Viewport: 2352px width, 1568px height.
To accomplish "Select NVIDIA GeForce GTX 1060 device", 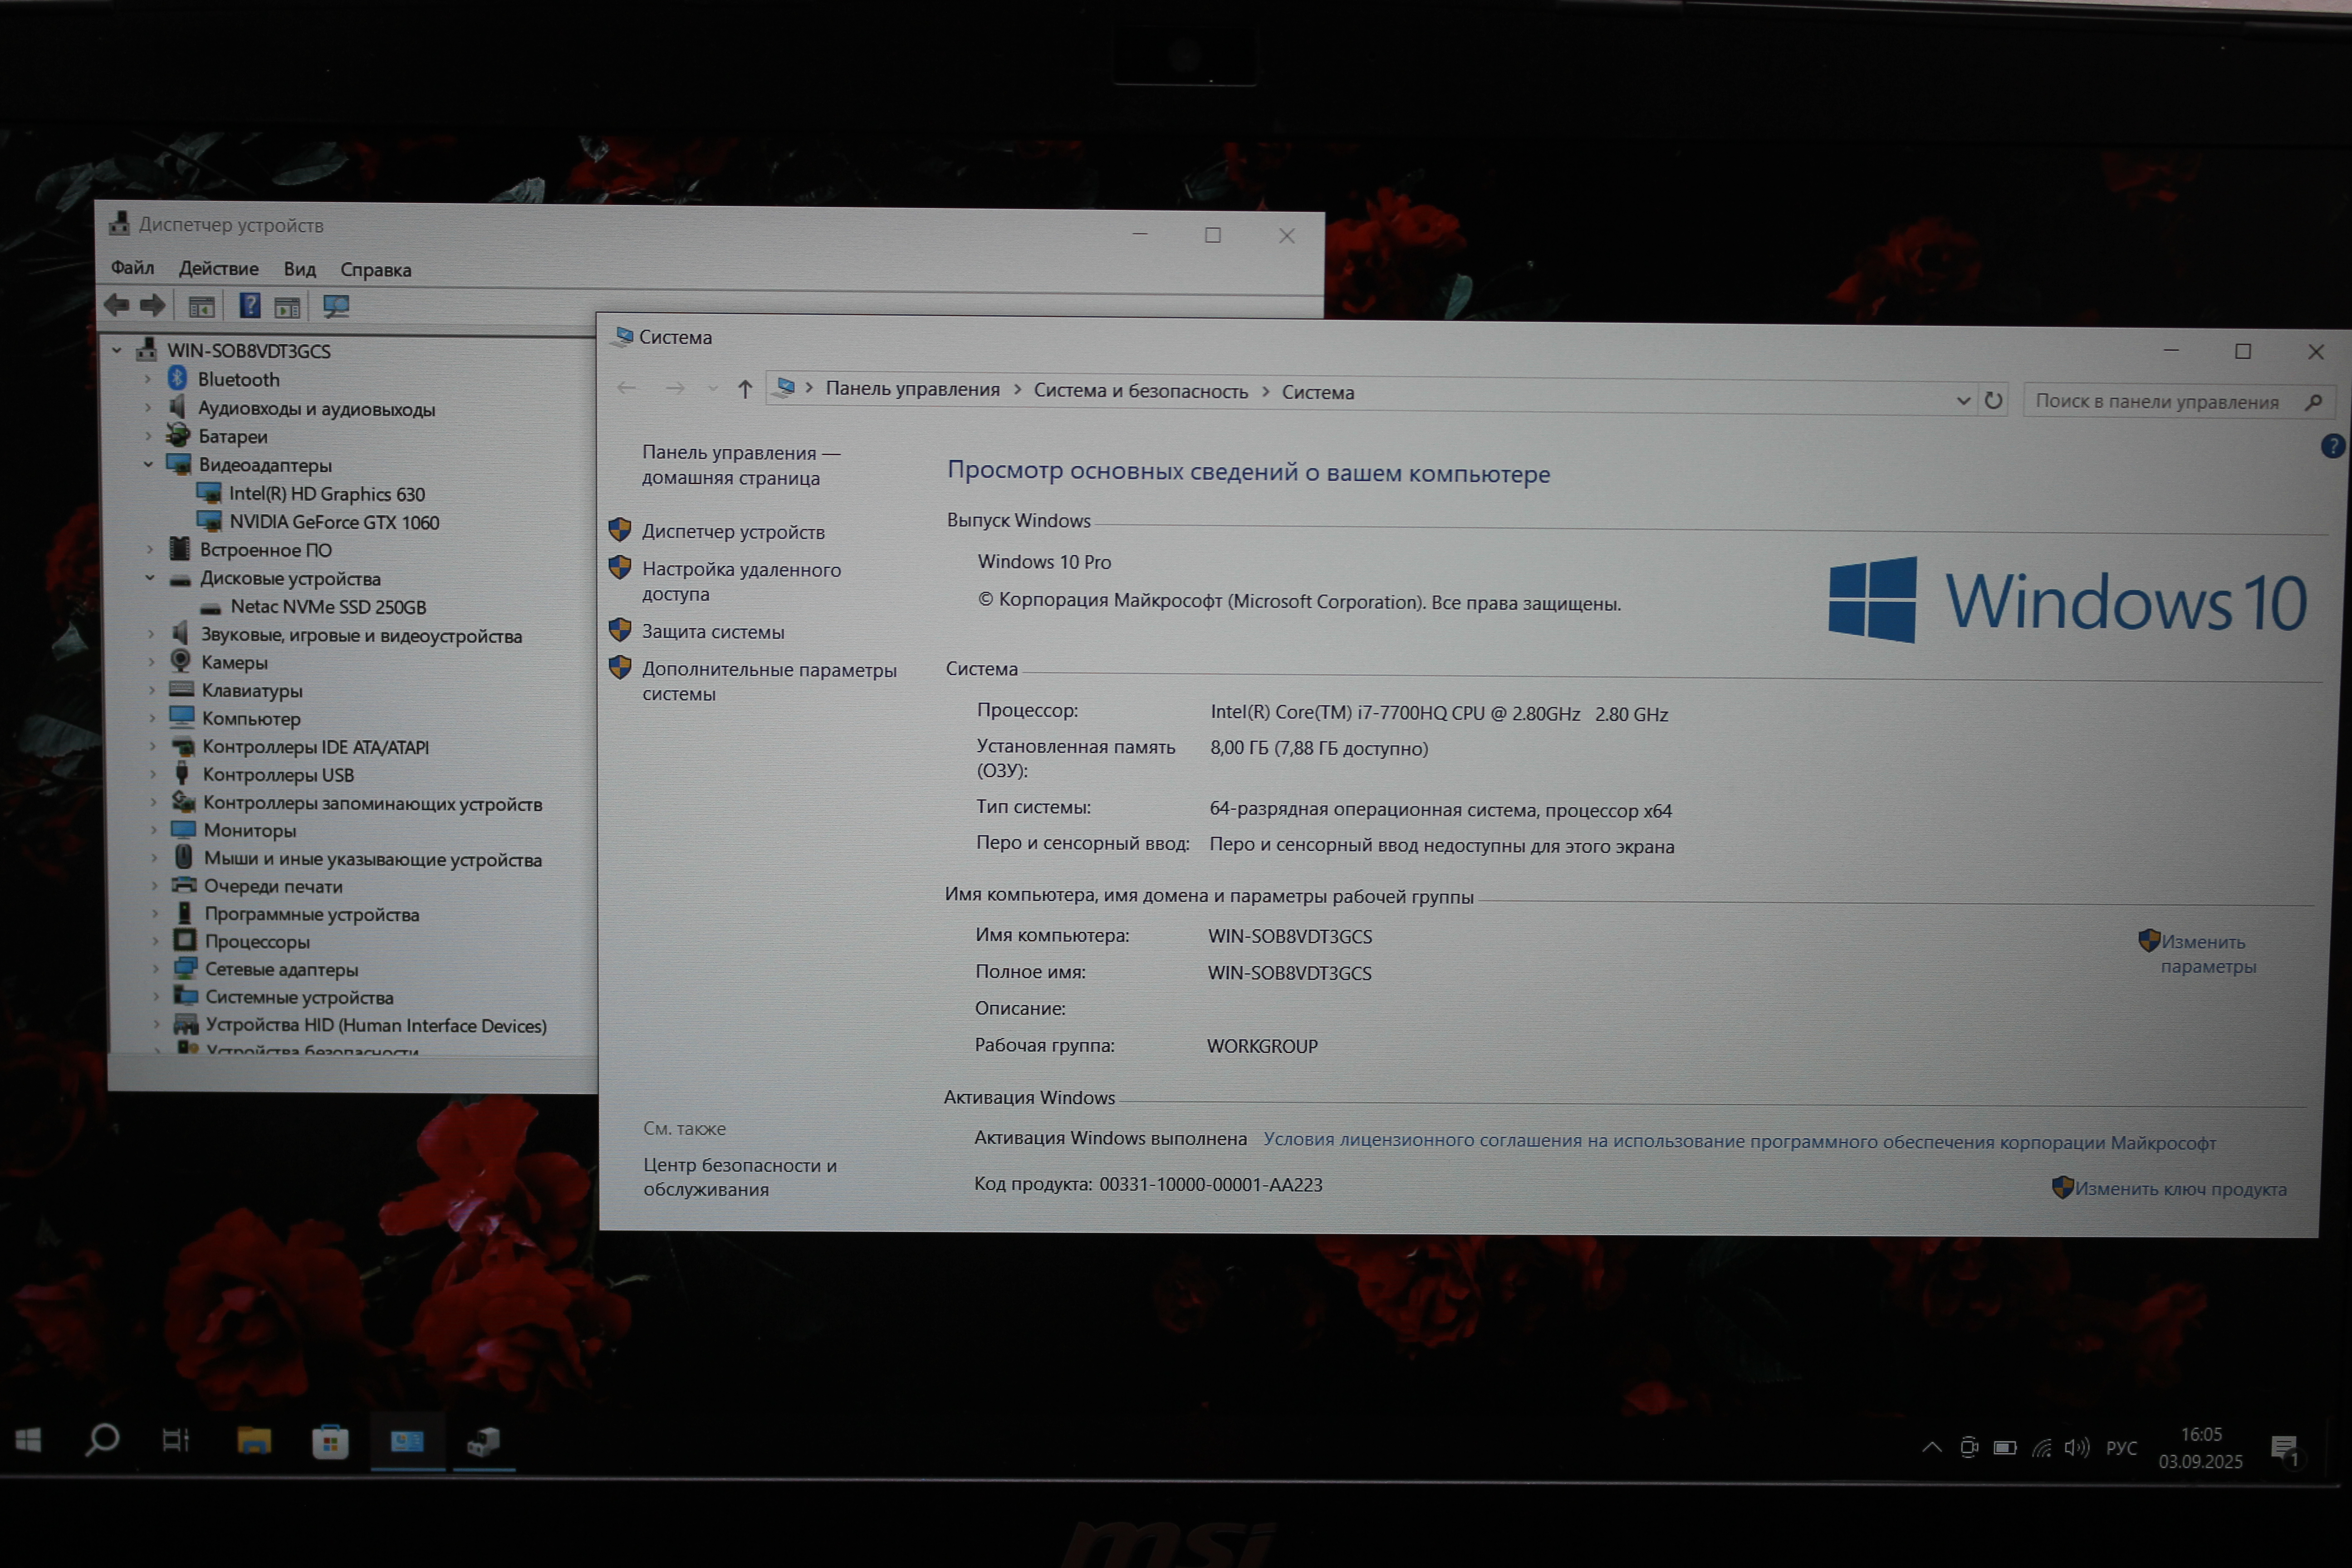I will pos(333,522).
